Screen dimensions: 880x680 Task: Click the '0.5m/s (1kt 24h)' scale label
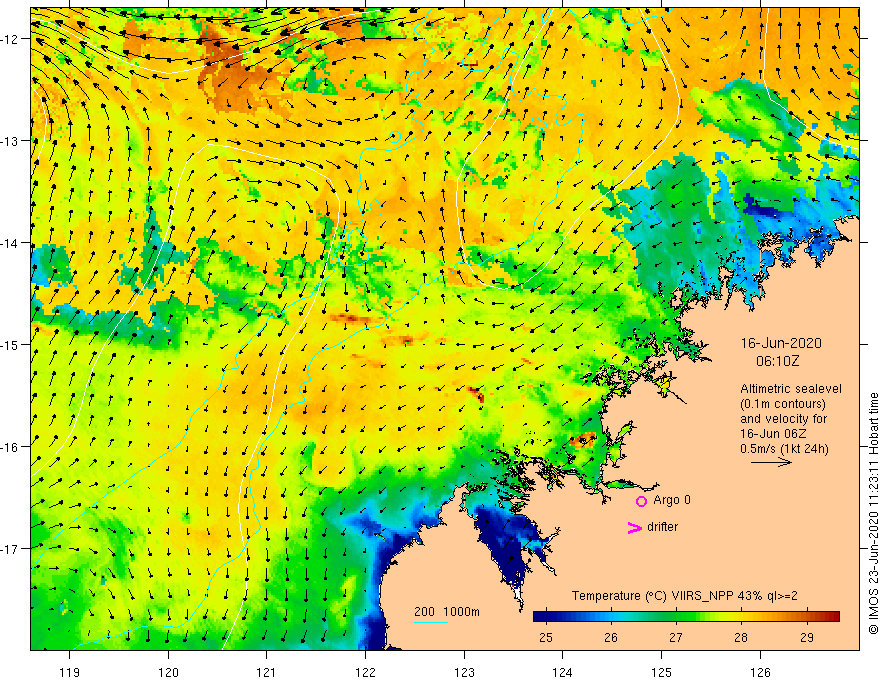784,449
